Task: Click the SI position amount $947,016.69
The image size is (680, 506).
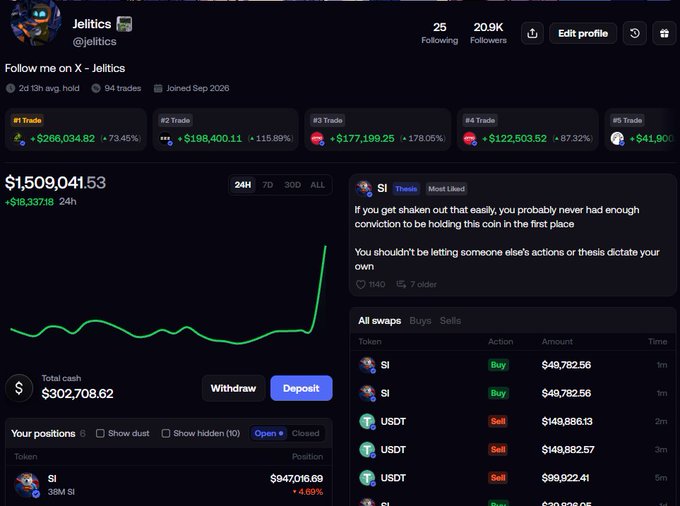Action: [296, 479]
